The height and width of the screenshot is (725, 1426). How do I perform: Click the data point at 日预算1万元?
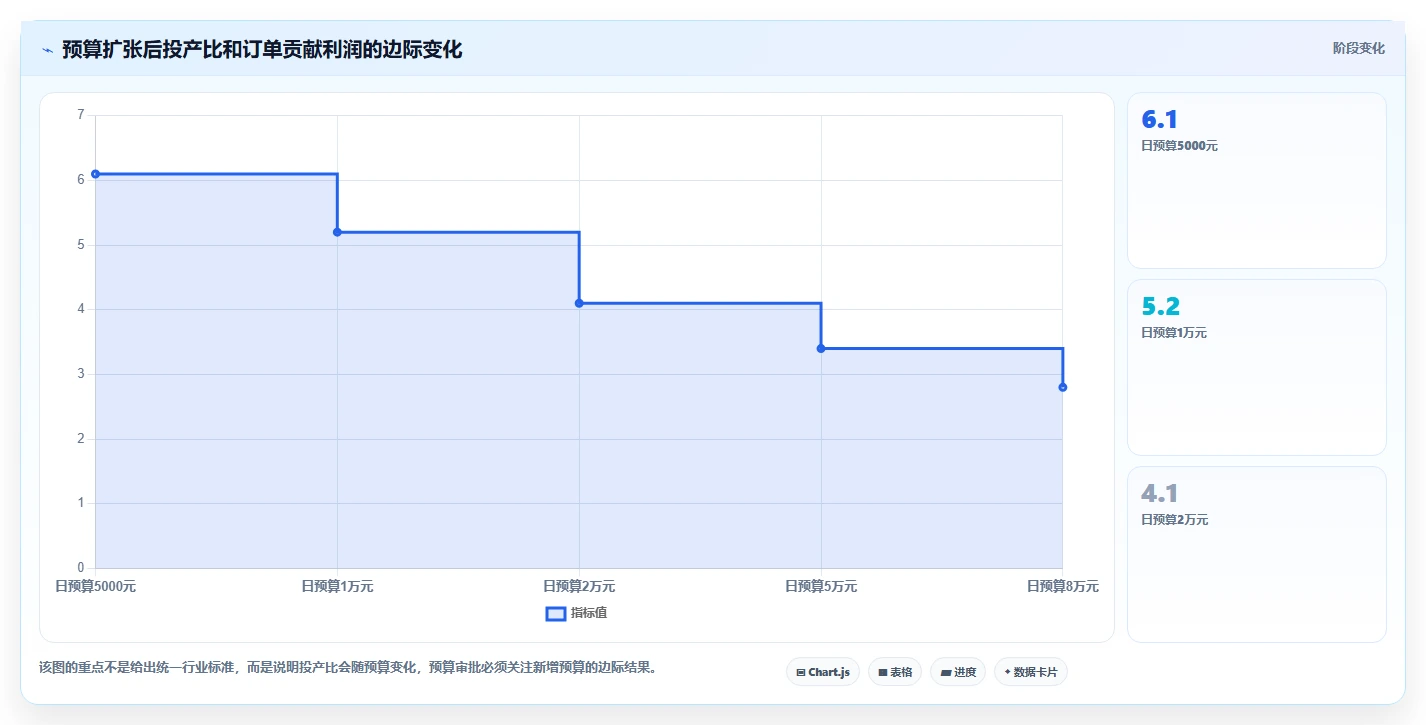(x=337, y=232)
